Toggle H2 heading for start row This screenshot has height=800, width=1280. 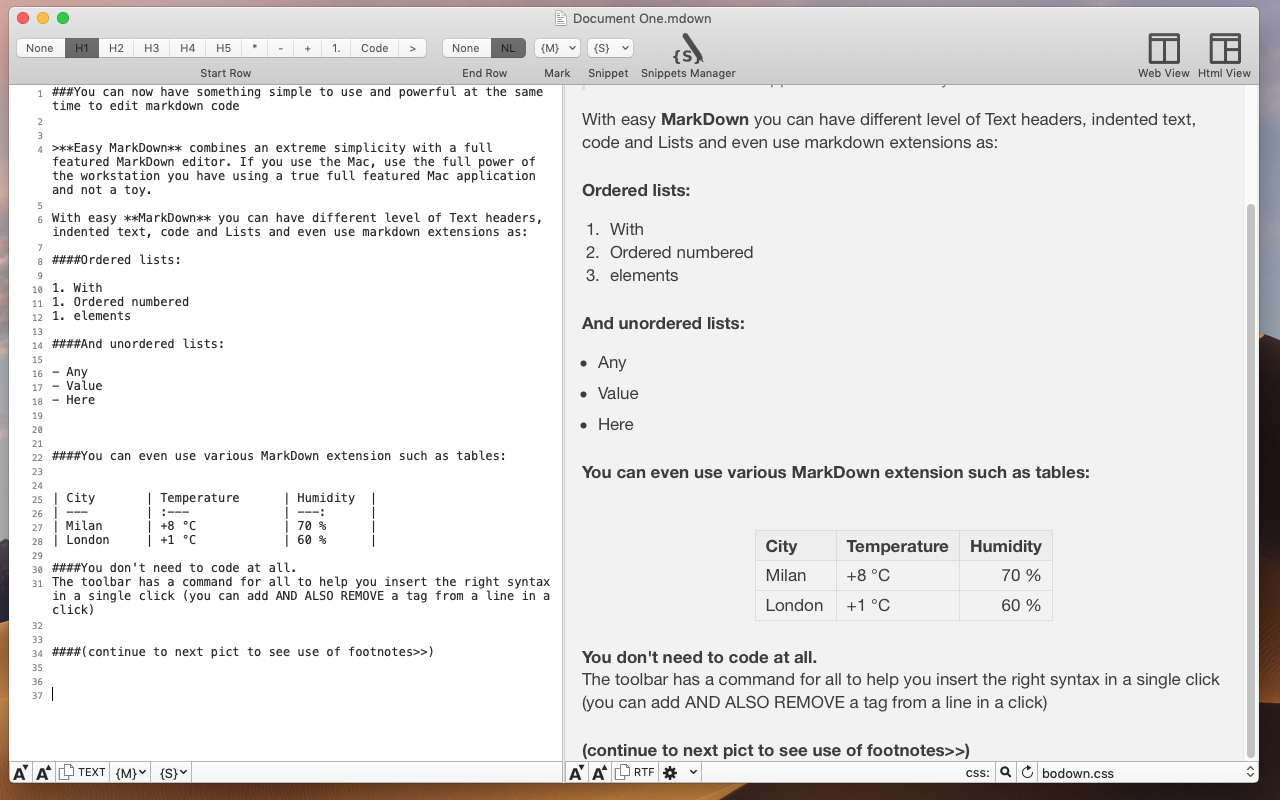pos(117,48)
